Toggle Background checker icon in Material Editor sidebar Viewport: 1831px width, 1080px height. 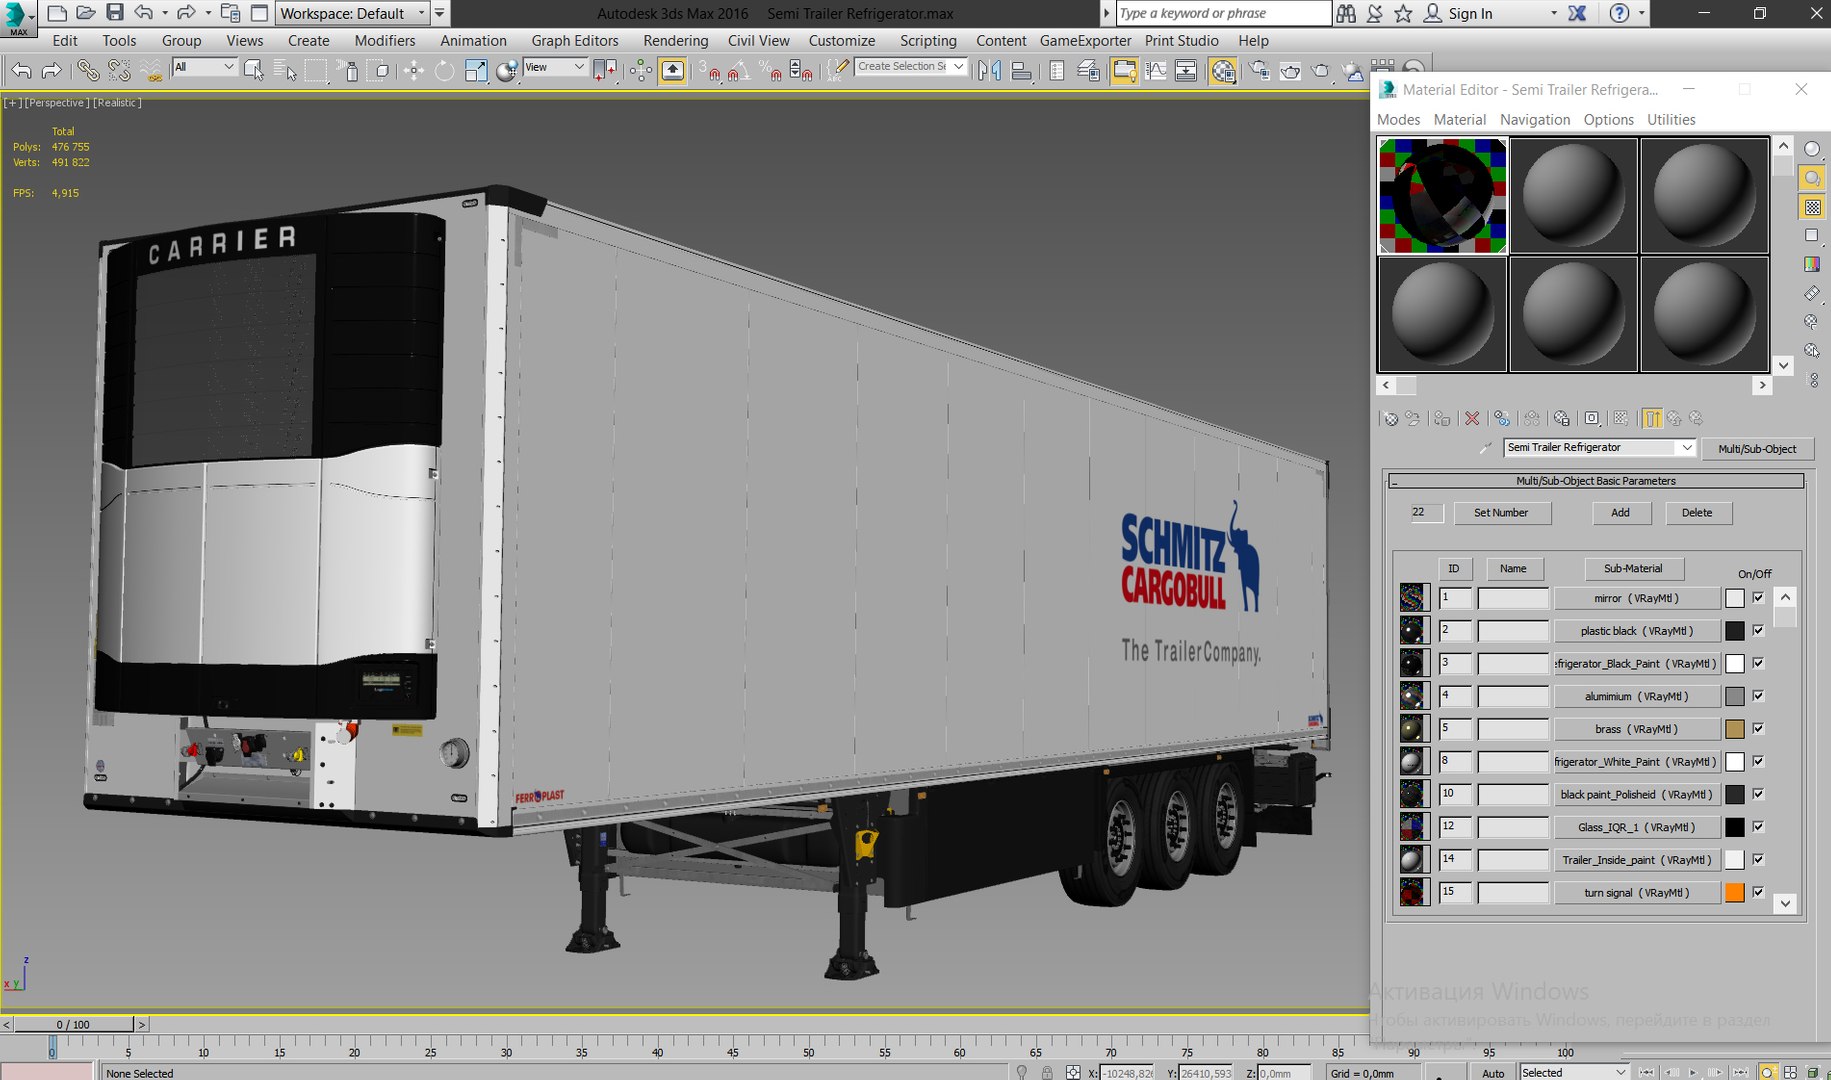pyautogui.click(x=1812, y=207)
